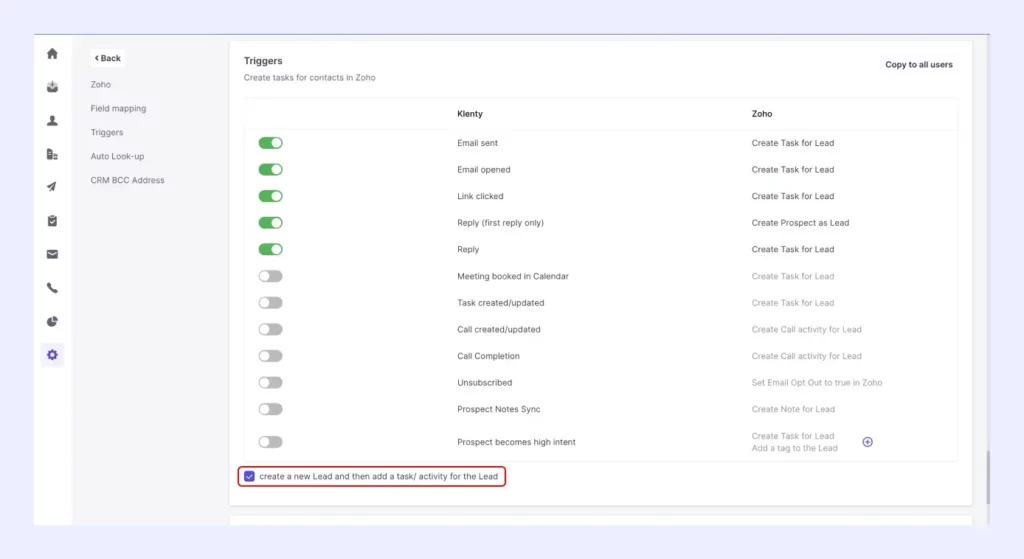The width and height of the screenshot is (1024, 559).
Task: Uncheck create a new Lead checkbox
Action: (249, 476)
